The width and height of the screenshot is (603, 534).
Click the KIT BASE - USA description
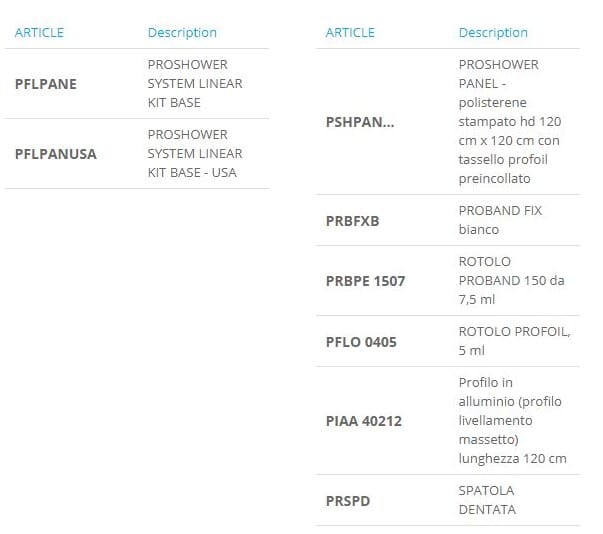click(195, 154)
